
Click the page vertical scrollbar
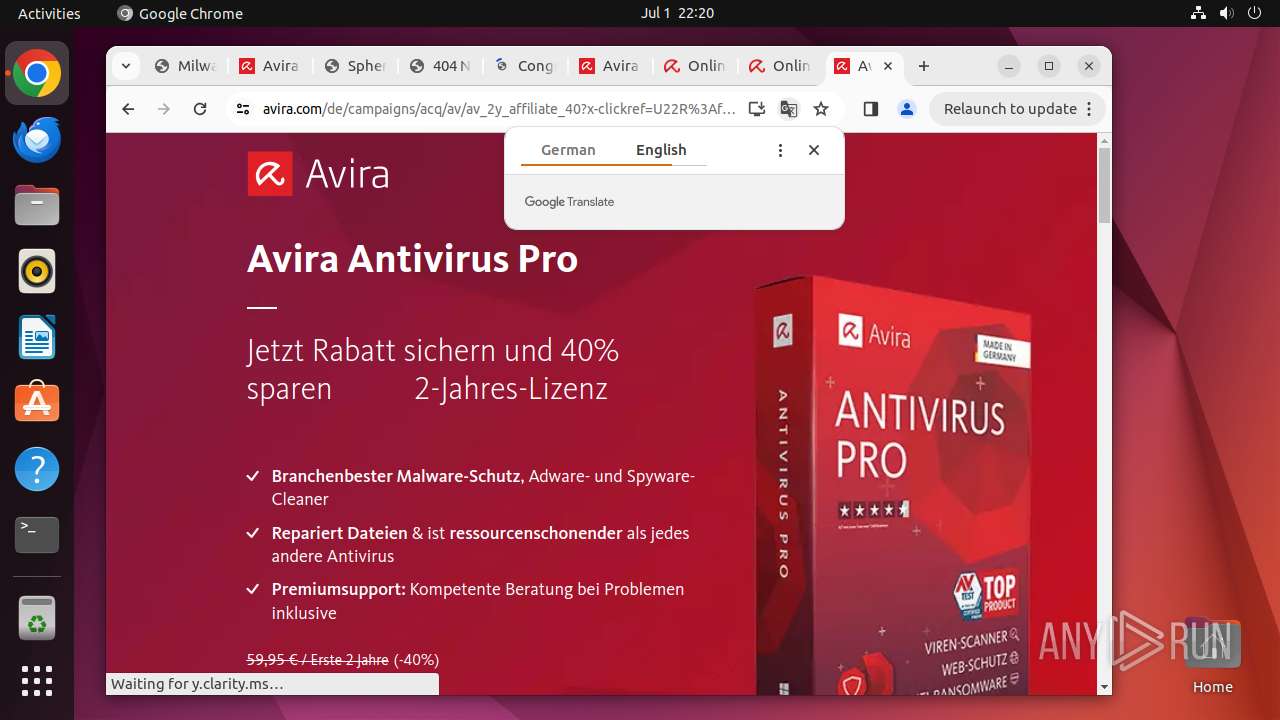pyautogui.click(x=1104, y=186)
